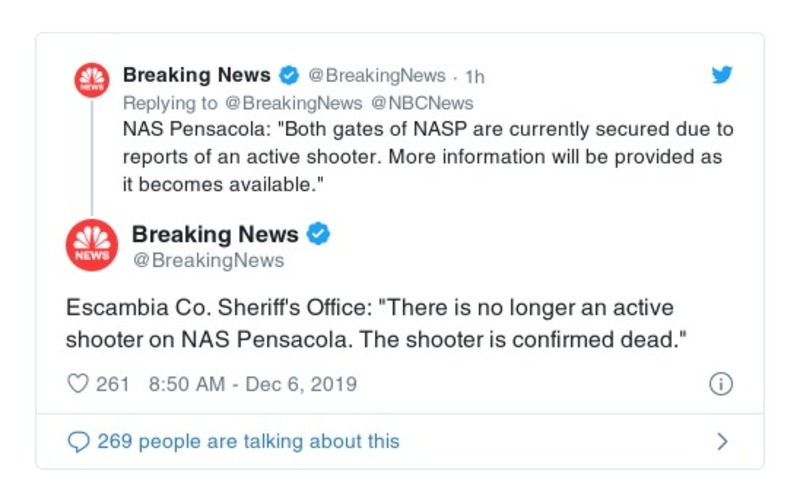Screen dimensions: 800x502
Task: Click the 261 likes count
Action: point(112,384)
